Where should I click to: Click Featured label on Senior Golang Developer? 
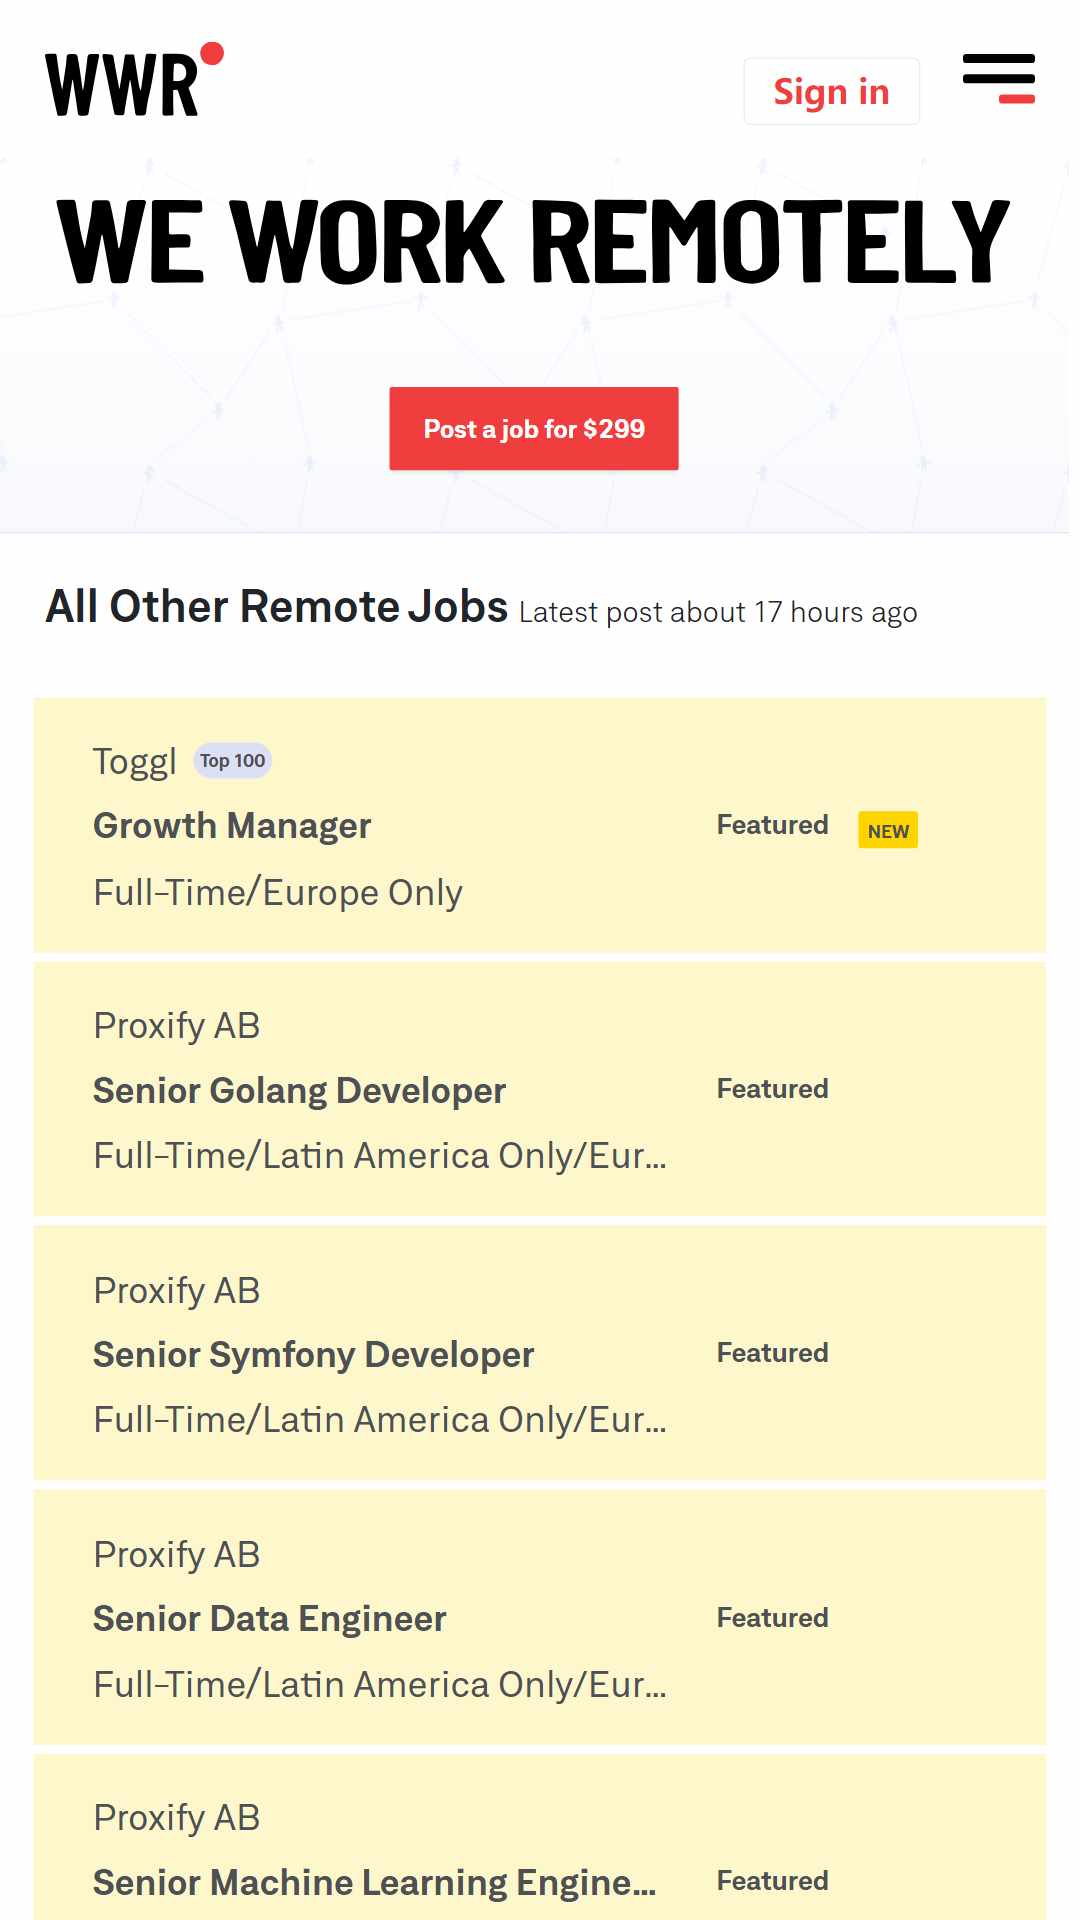click(772, 1089)
